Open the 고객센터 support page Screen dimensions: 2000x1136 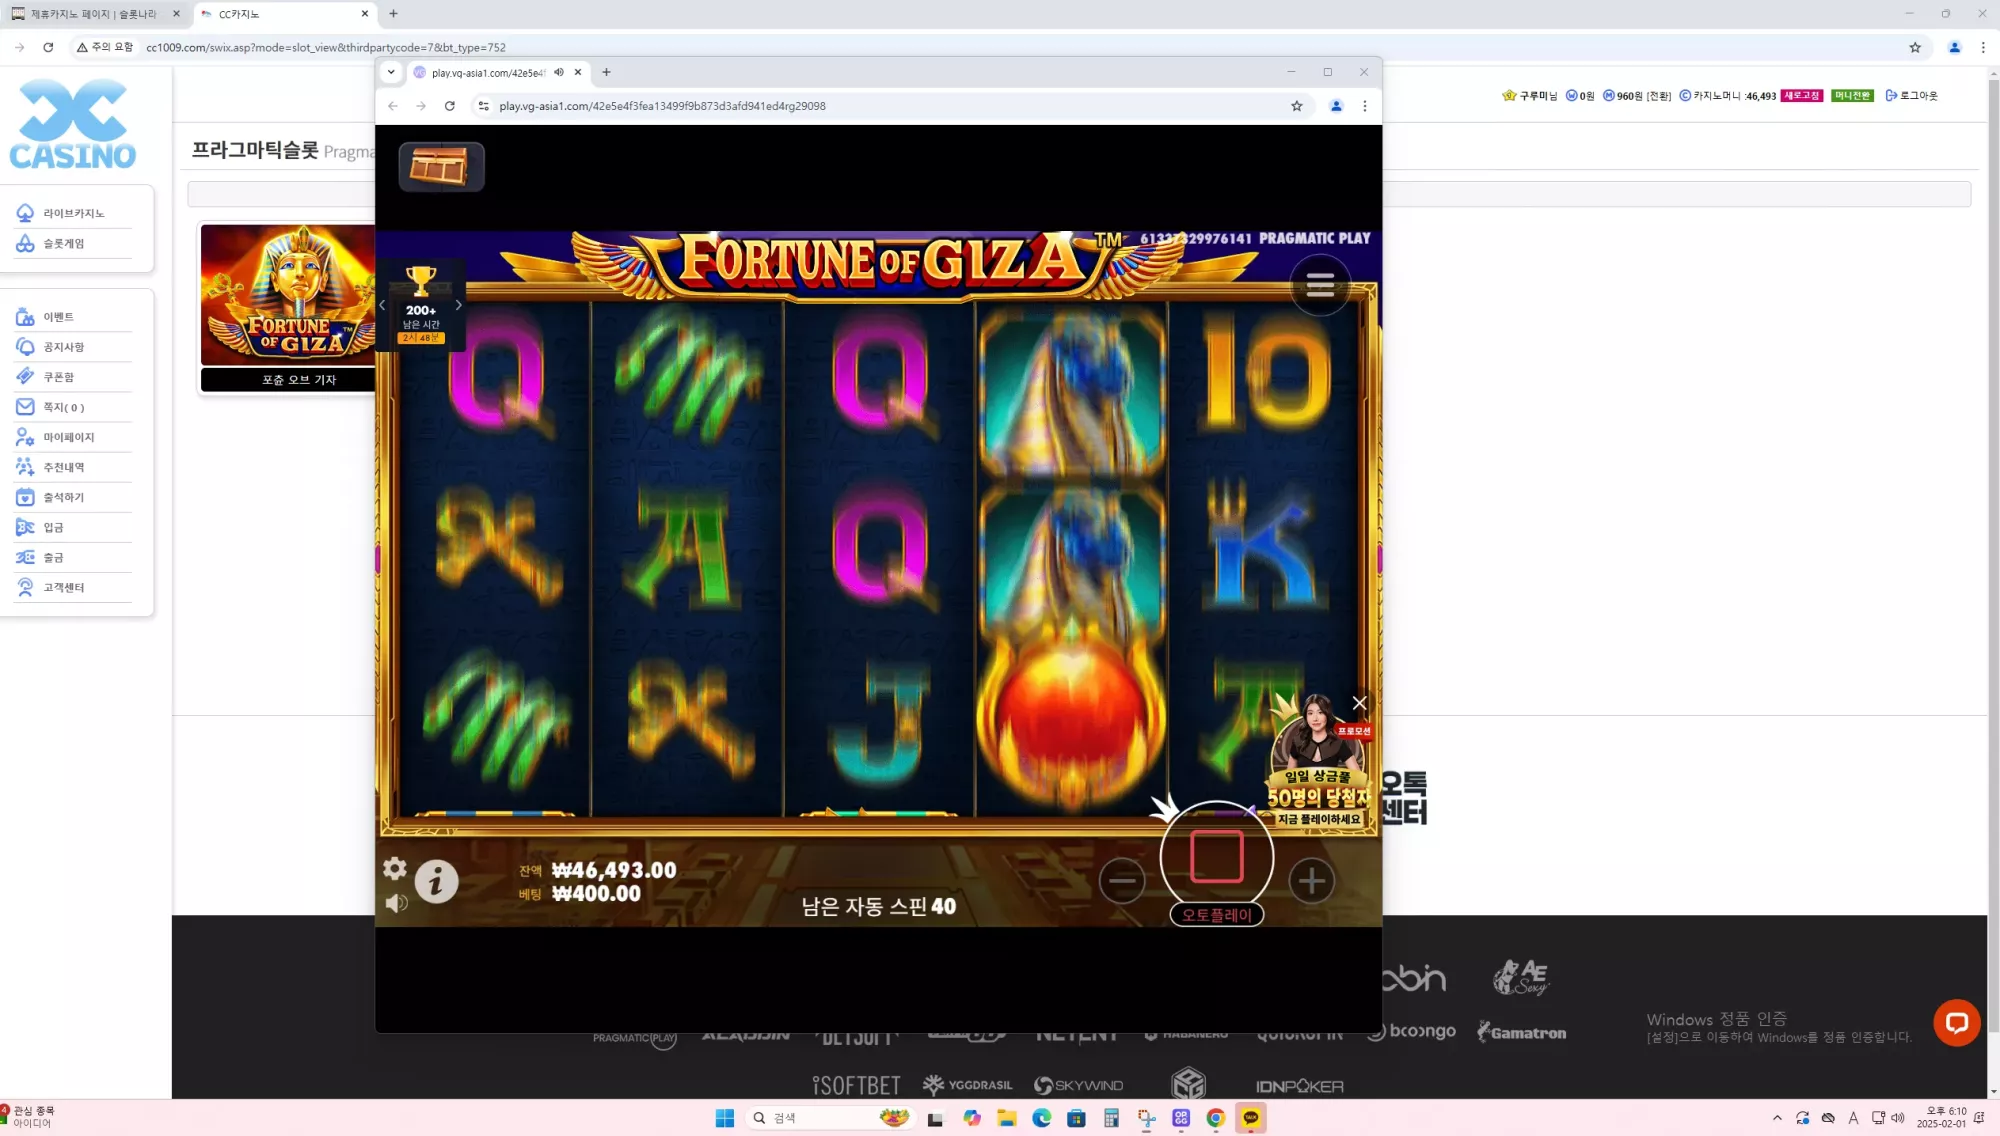pos(73,587)
